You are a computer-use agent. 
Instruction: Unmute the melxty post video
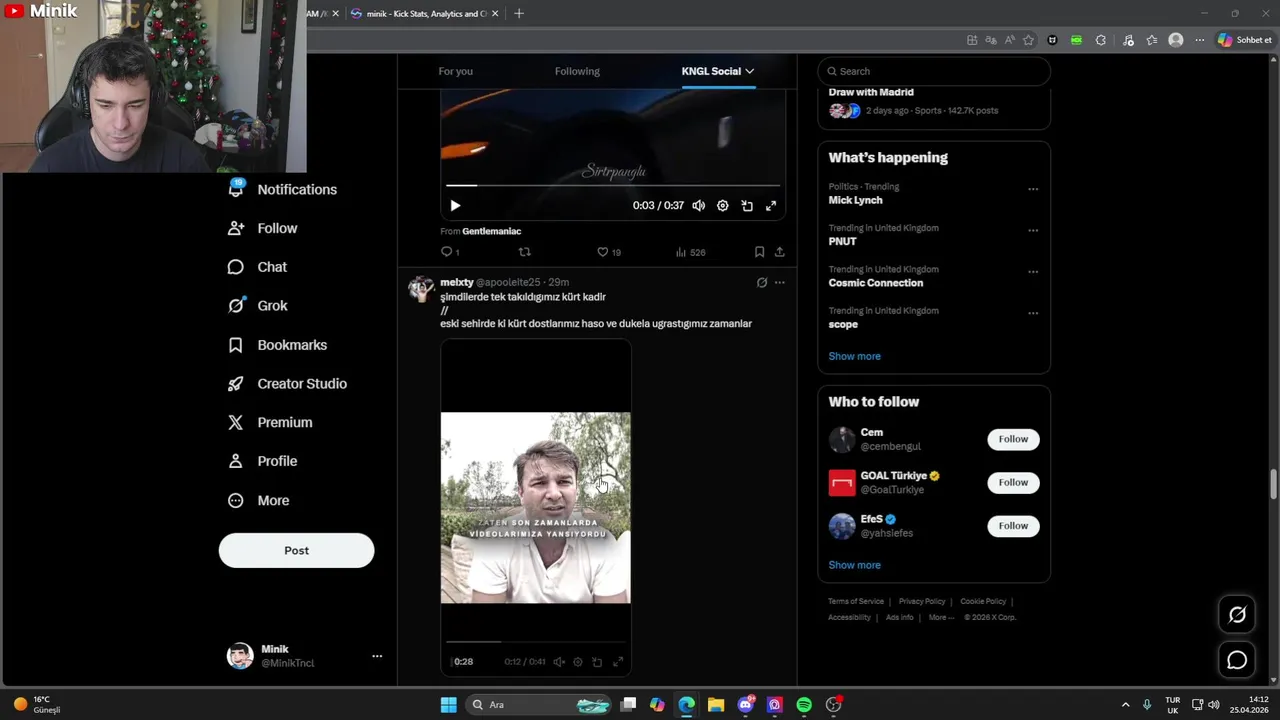pyautogui.click(x=559, y=662)
